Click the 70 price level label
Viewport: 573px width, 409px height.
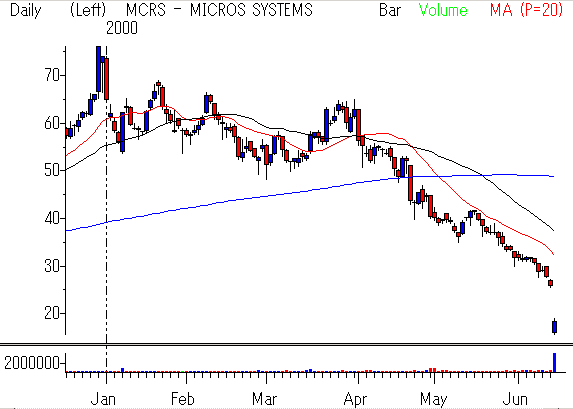(52, 75)
